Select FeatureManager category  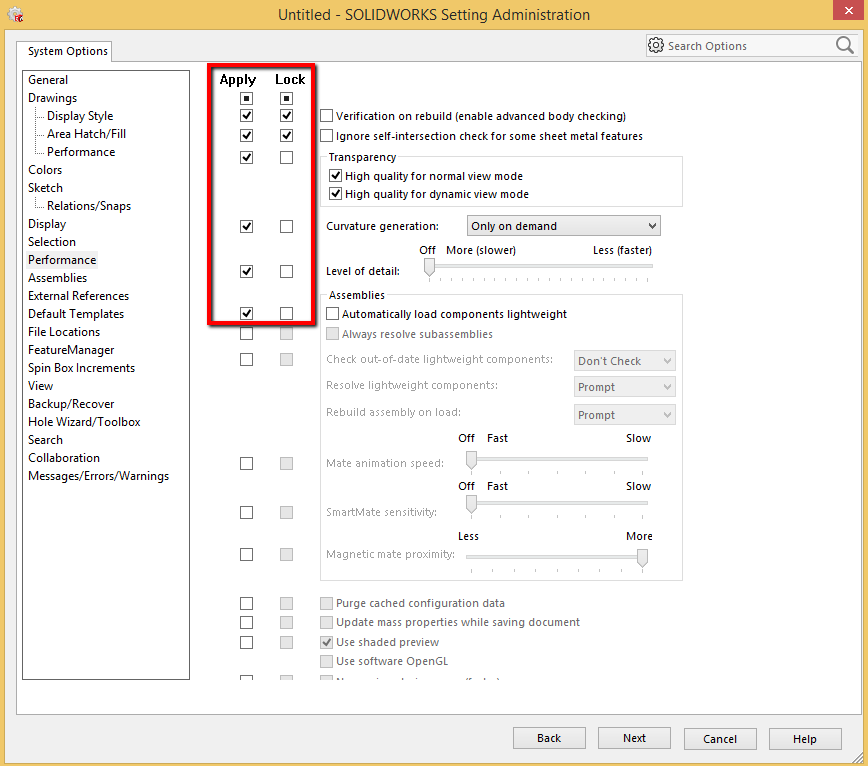pyautogui.click(x=71, y=350)
